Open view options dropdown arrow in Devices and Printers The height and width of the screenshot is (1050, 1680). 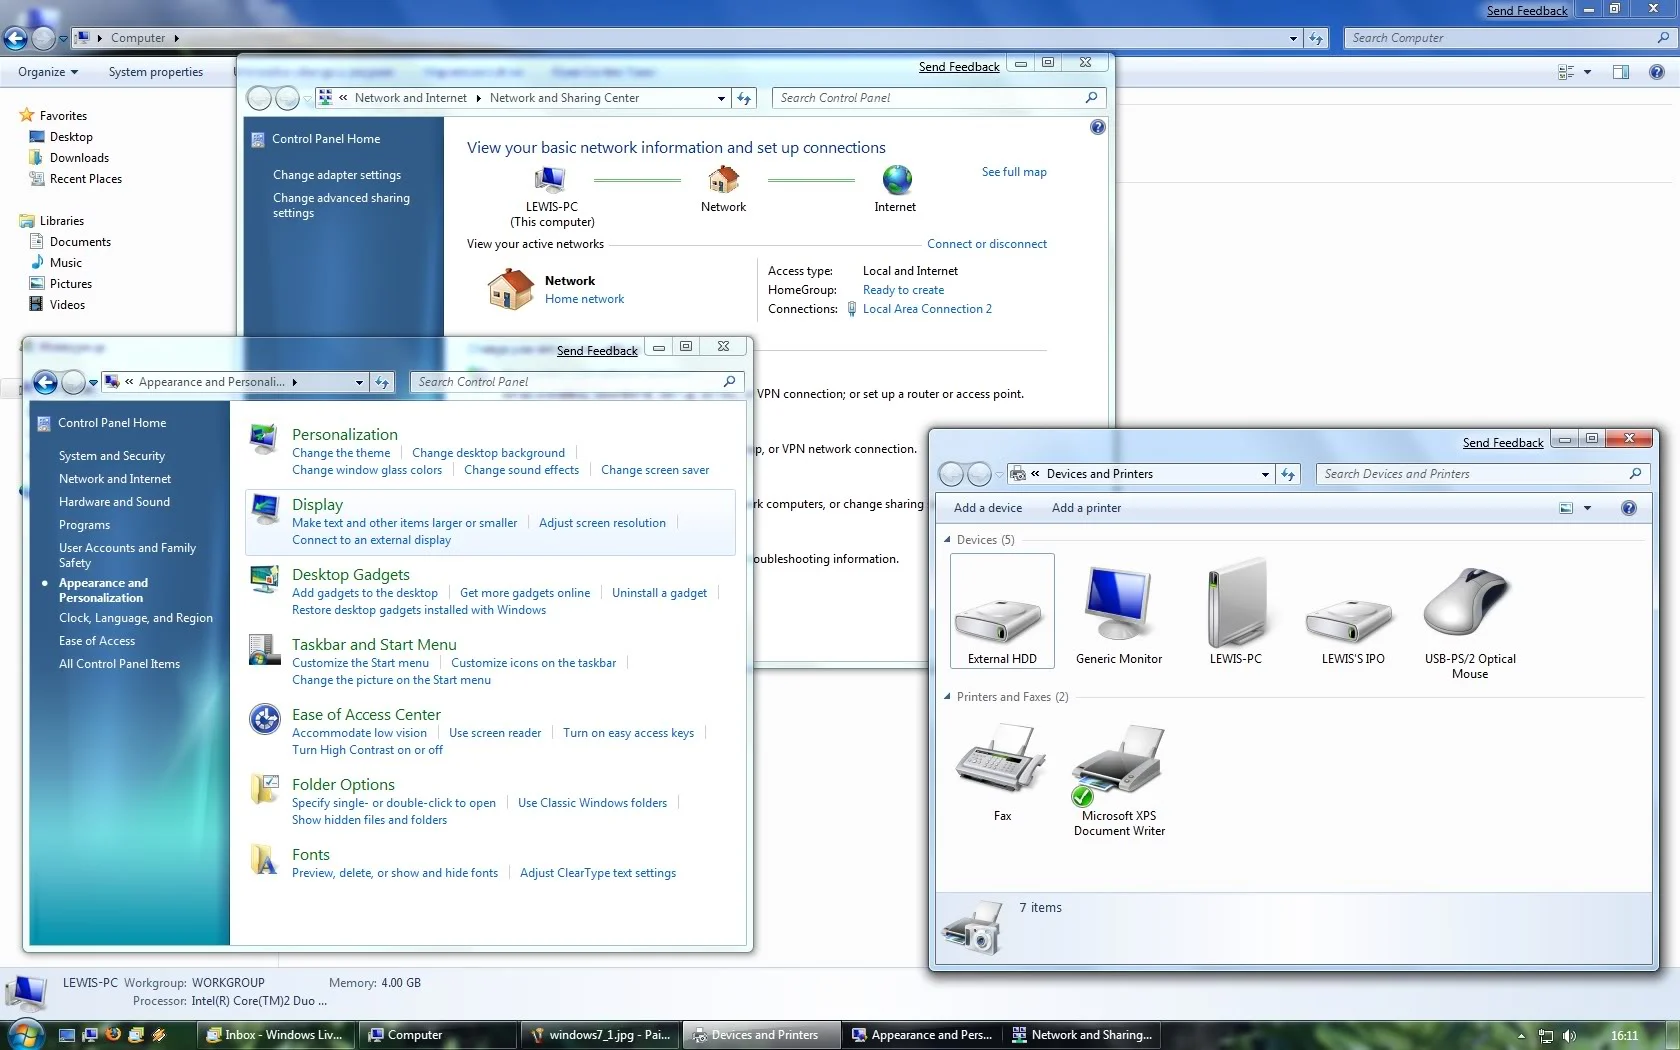(1587, 508)
